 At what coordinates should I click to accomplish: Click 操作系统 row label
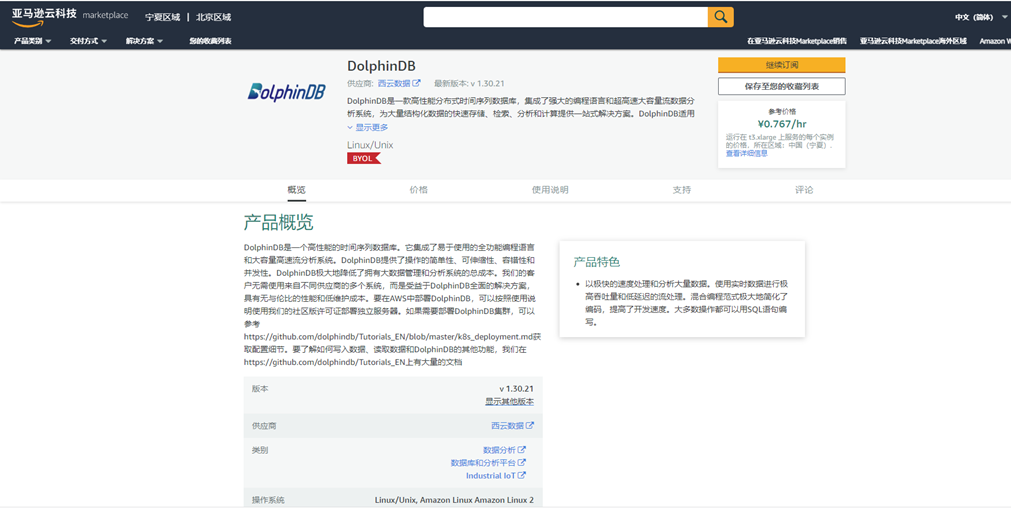click(x=268, y=500)
